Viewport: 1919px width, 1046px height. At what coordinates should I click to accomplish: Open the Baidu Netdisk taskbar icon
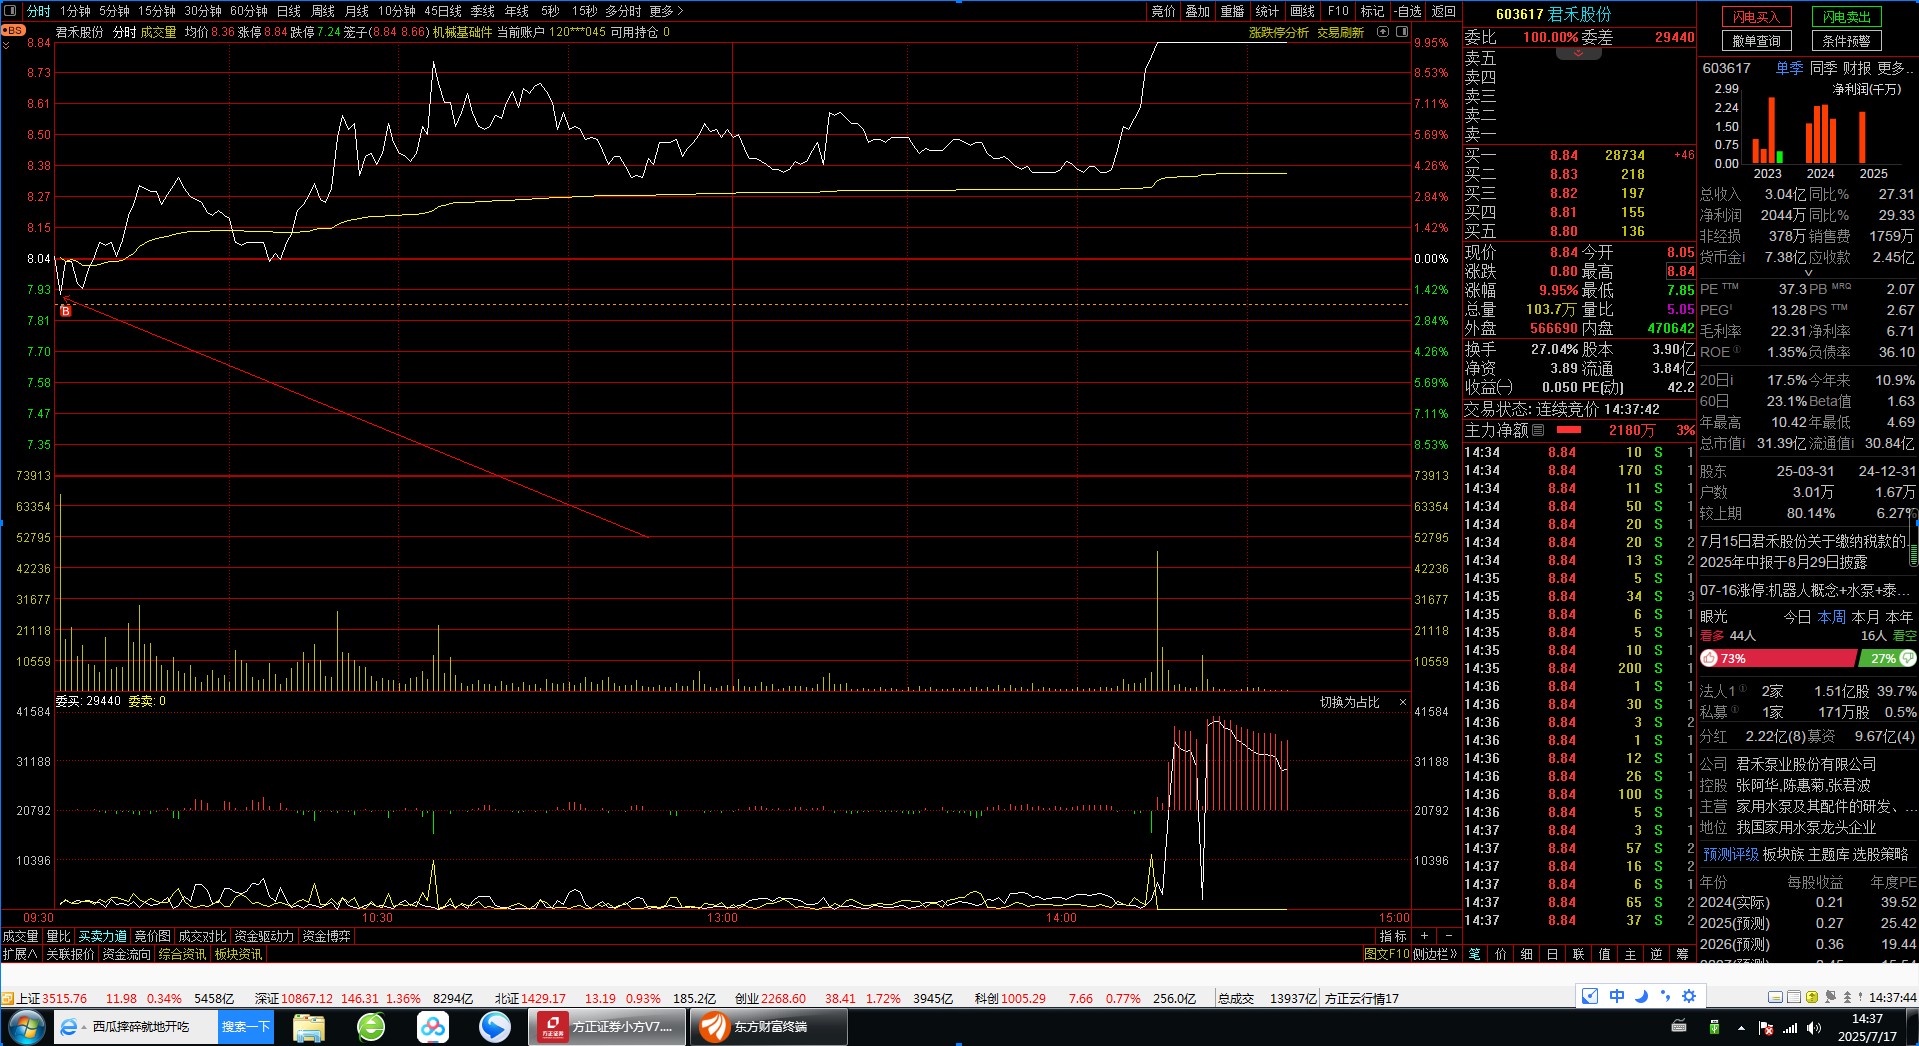(433, 1027)
